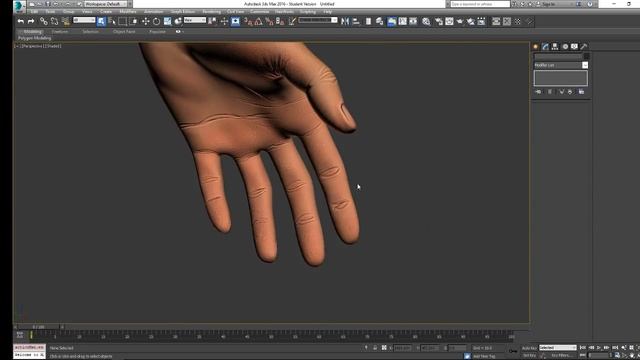Click the Auto Key button
This screenshot has height=360, width=640.
[529, 348]
